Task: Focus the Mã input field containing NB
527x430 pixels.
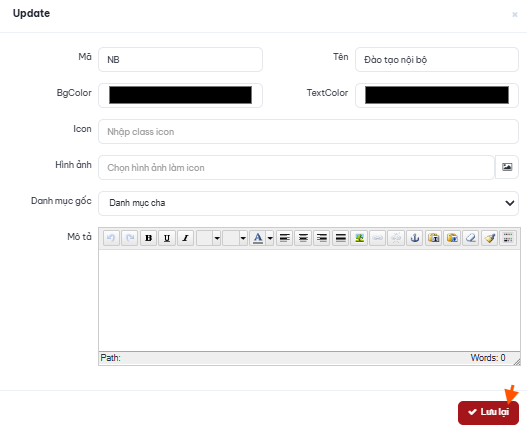Action: (180, 60)
